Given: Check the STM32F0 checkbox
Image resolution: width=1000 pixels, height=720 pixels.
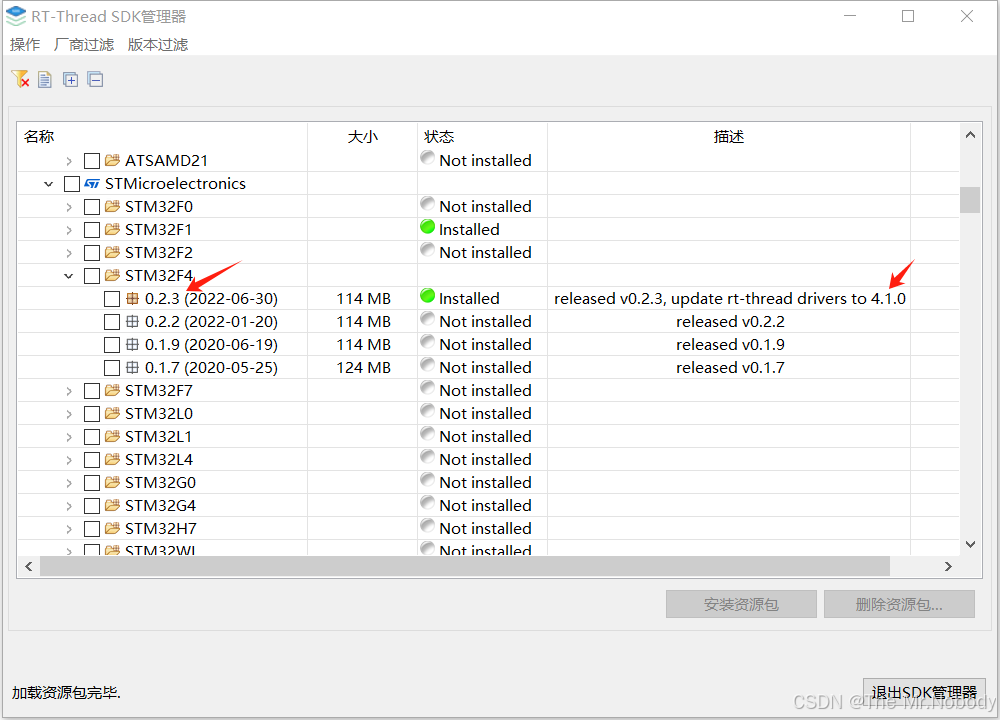Looking at the screenshot, I should [x=92, y=207].
